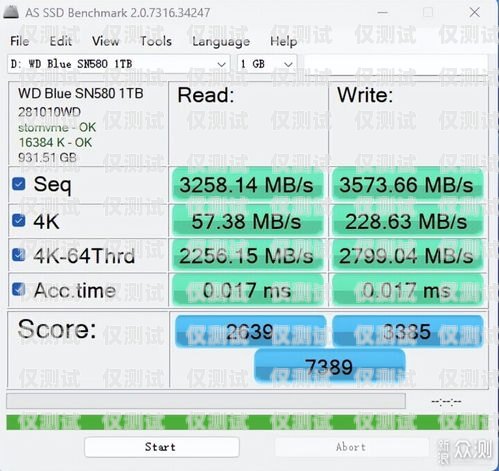
Task: Toggle the Acc.time test checkbox
Action: [x=19, y=289]
